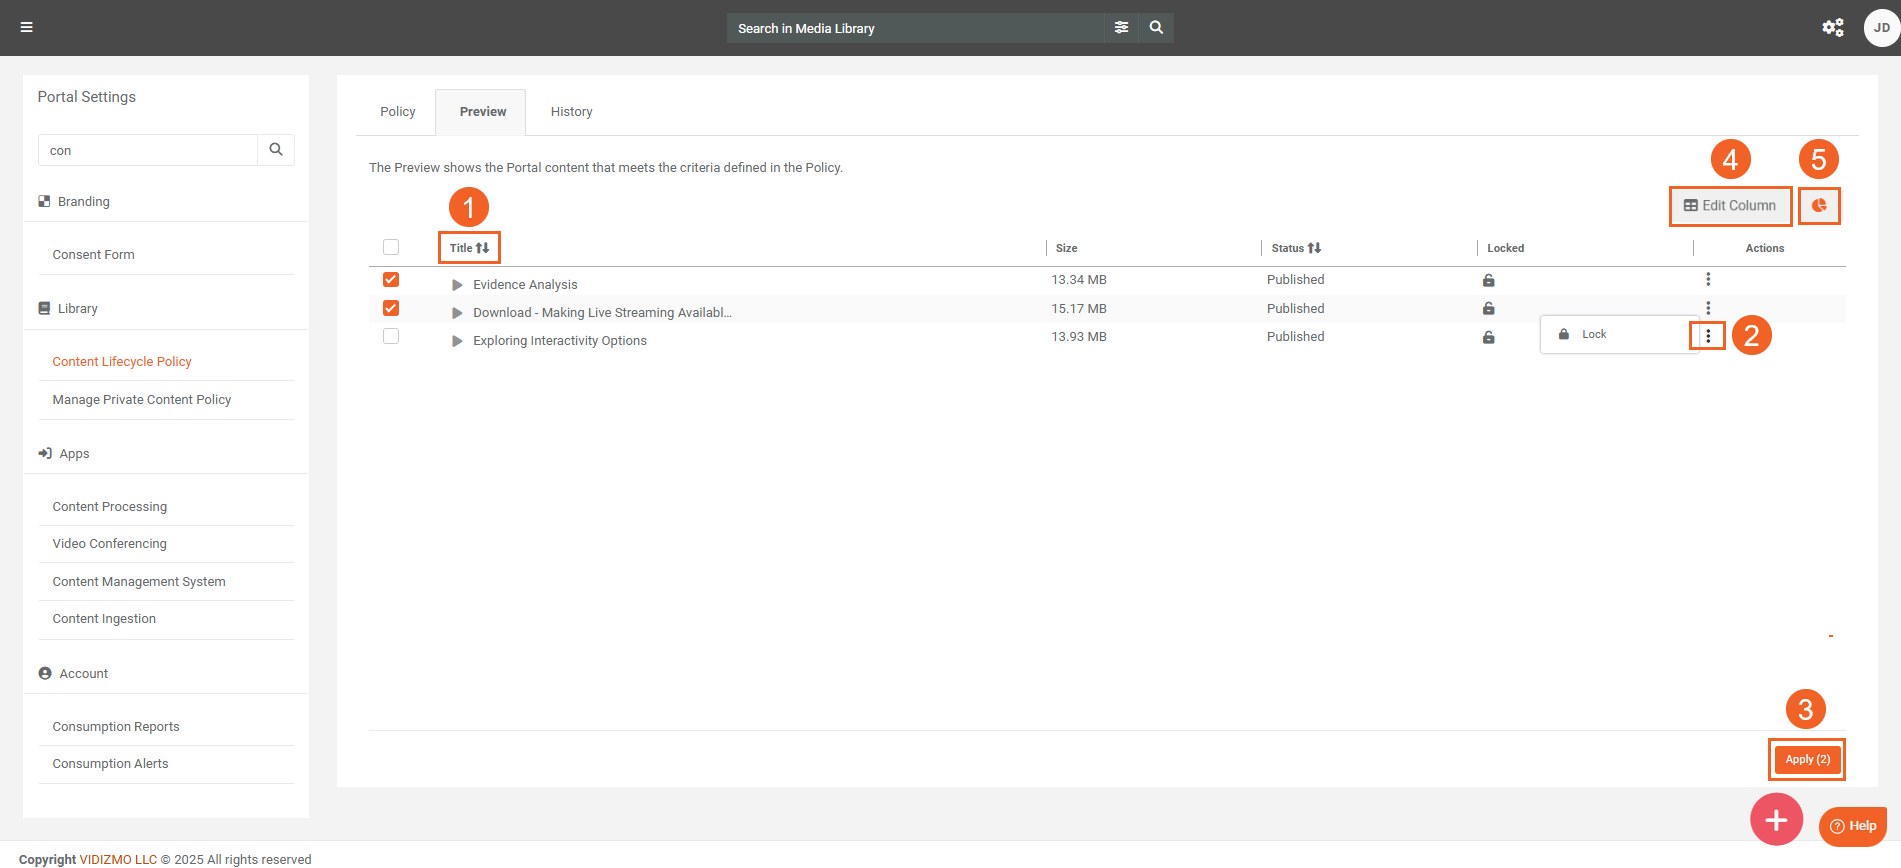
Task: Open the hamburger navigation menu
Action: (27, 27)
